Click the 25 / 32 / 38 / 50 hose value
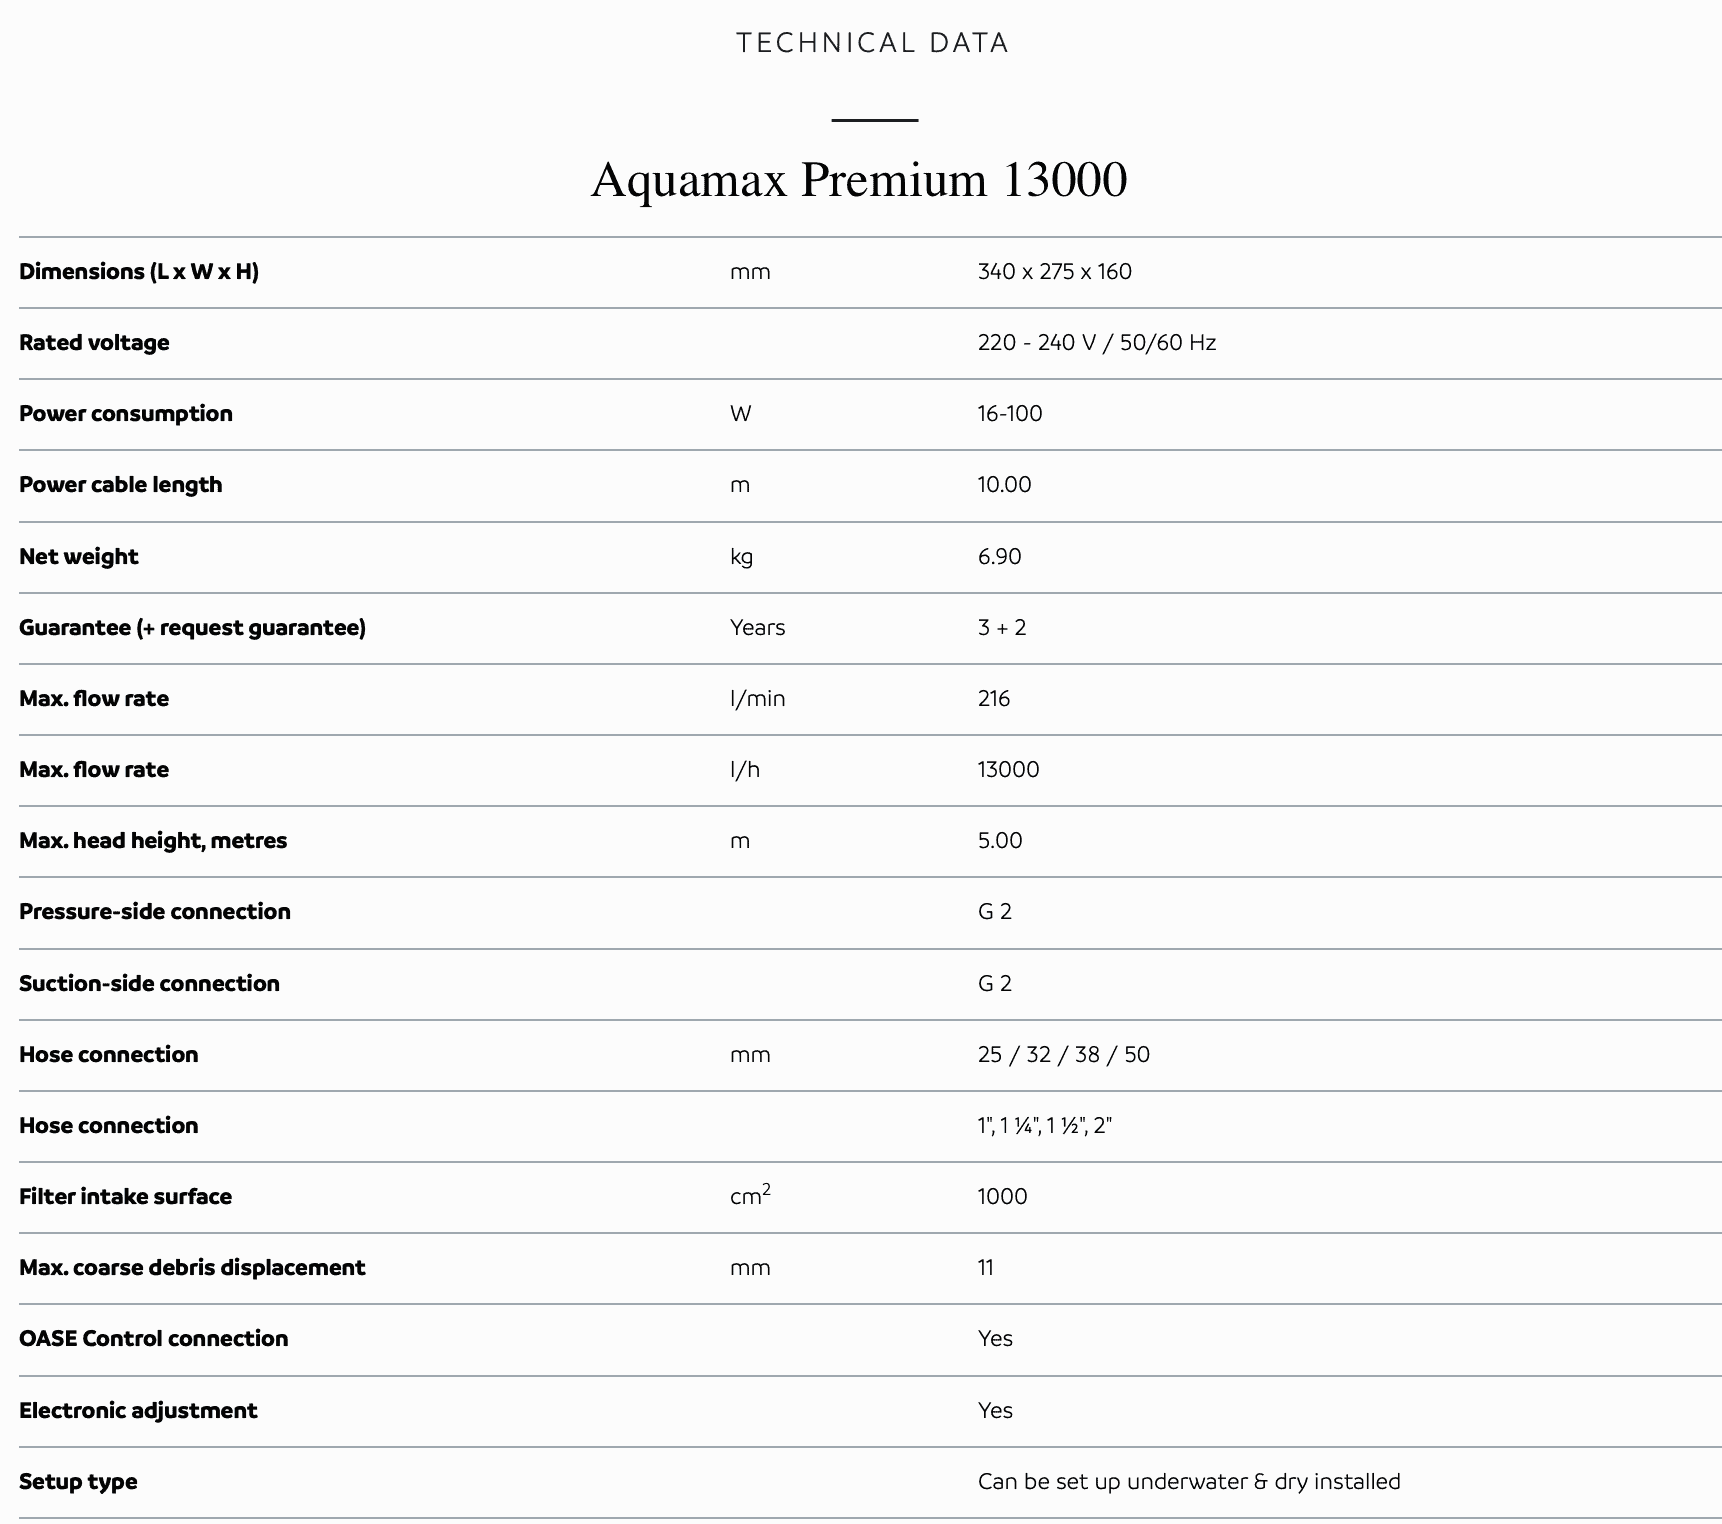This screenshot has width=1722, height=1524. [x=1063, y=1055]
